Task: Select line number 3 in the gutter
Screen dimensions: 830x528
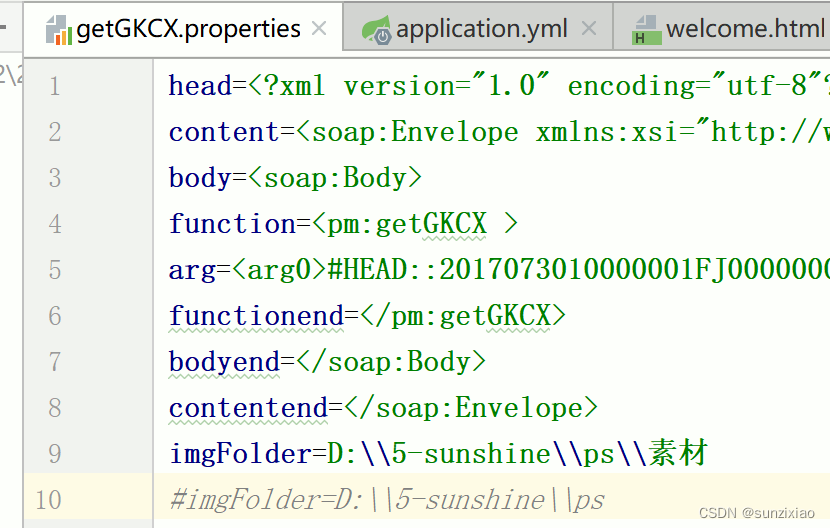Action: [55, 178]
